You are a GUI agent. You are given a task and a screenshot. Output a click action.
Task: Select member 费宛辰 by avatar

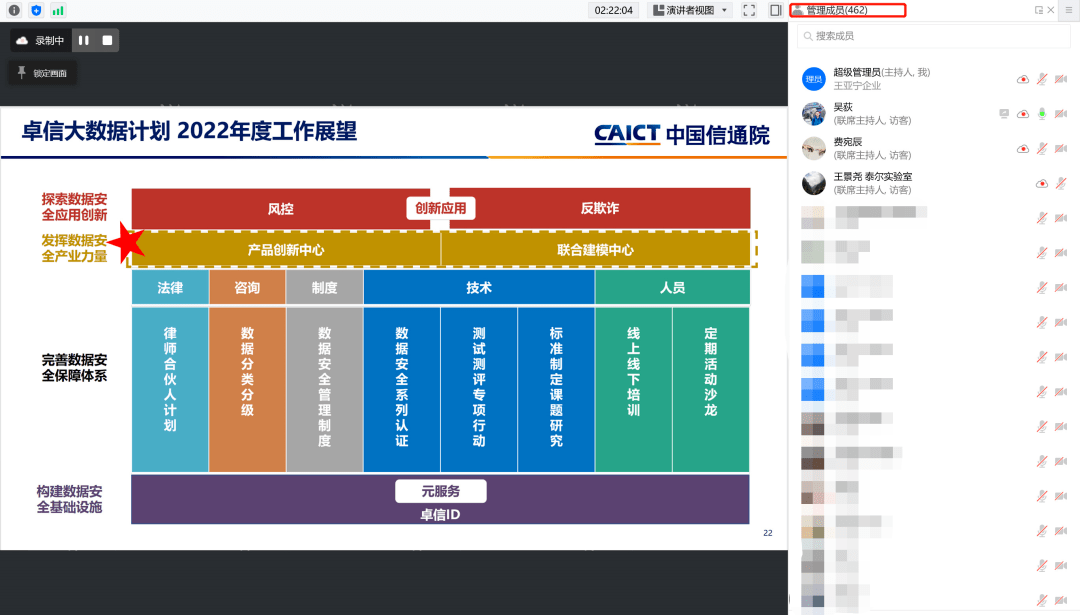click(x=813, y=148)
